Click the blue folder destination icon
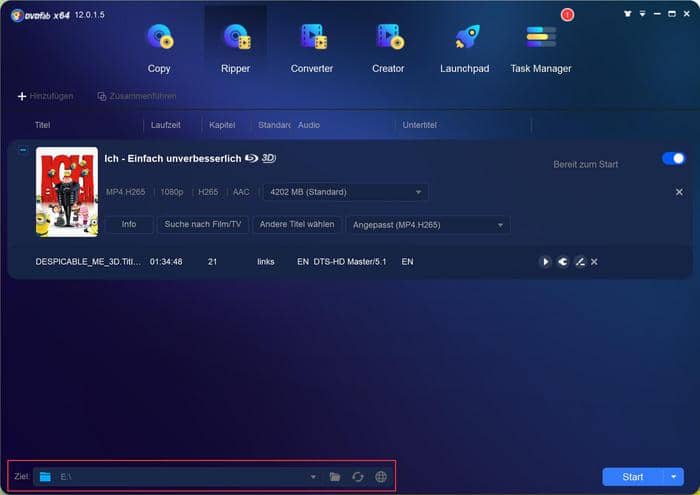The image size is (700, 495). (x=45, y=477)
